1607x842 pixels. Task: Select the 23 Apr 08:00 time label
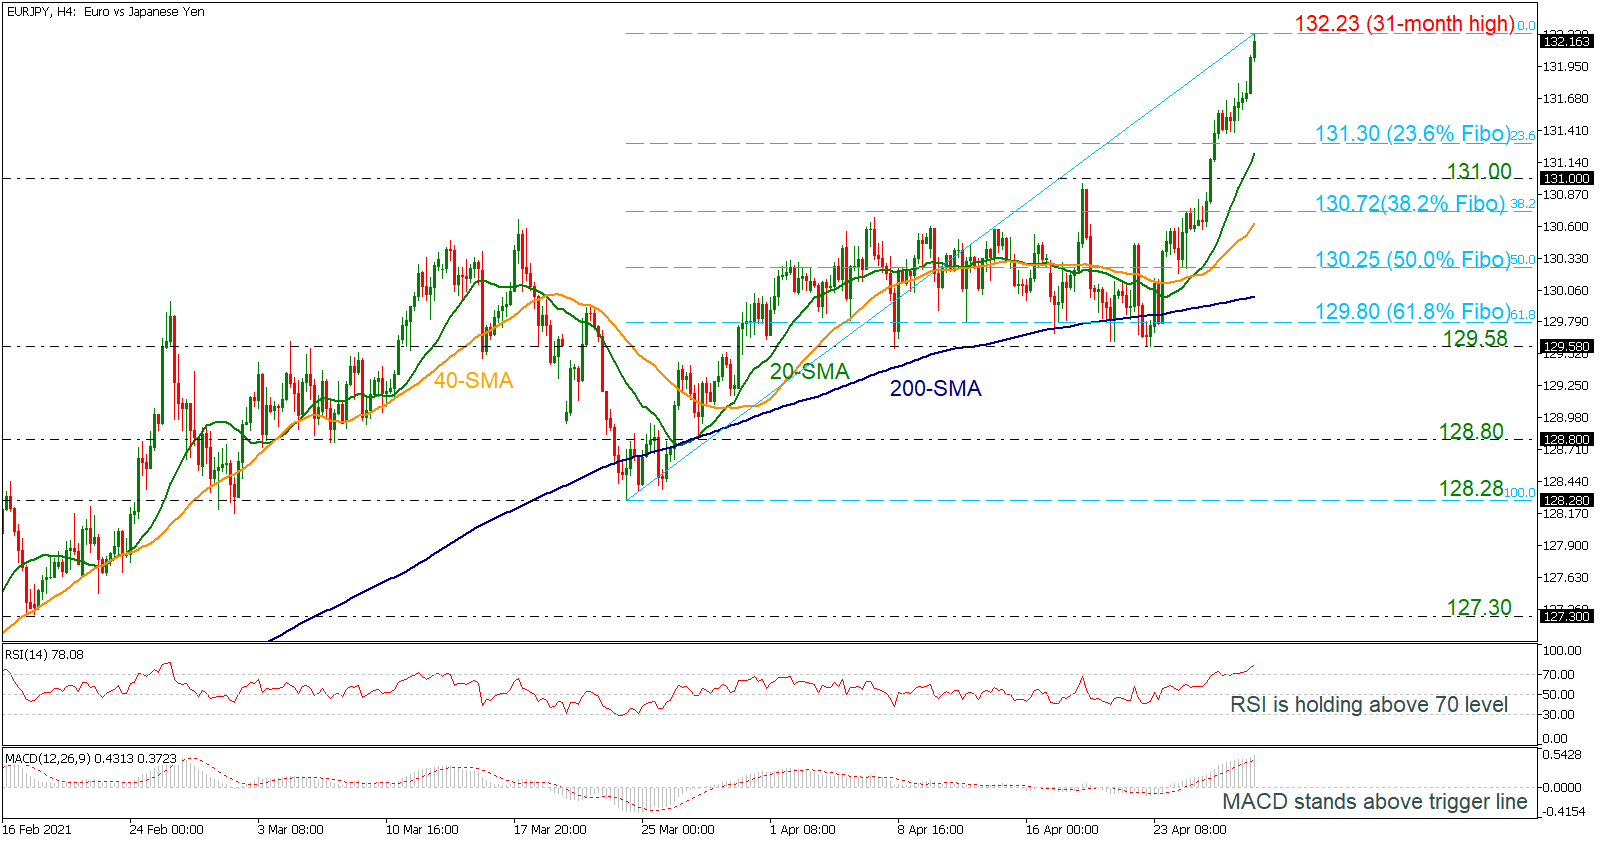(x=1190, y=830)
